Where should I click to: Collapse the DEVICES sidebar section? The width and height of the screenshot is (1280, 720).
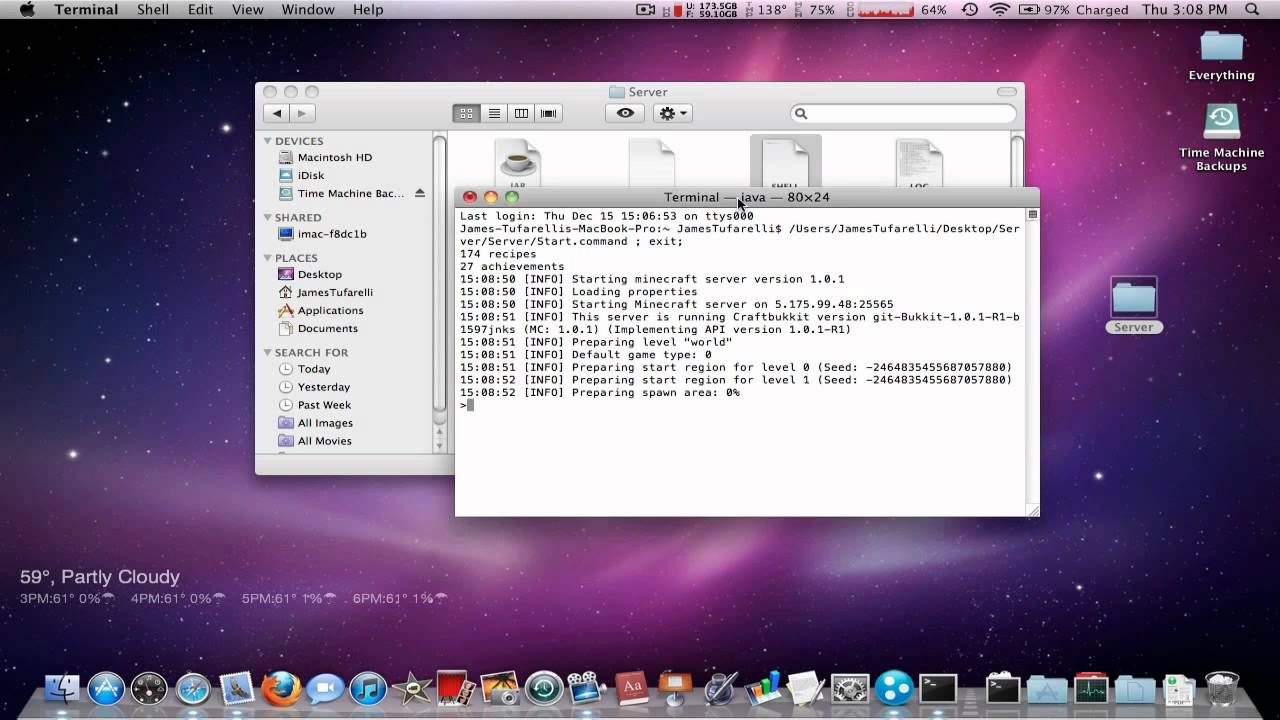(268, 141)
